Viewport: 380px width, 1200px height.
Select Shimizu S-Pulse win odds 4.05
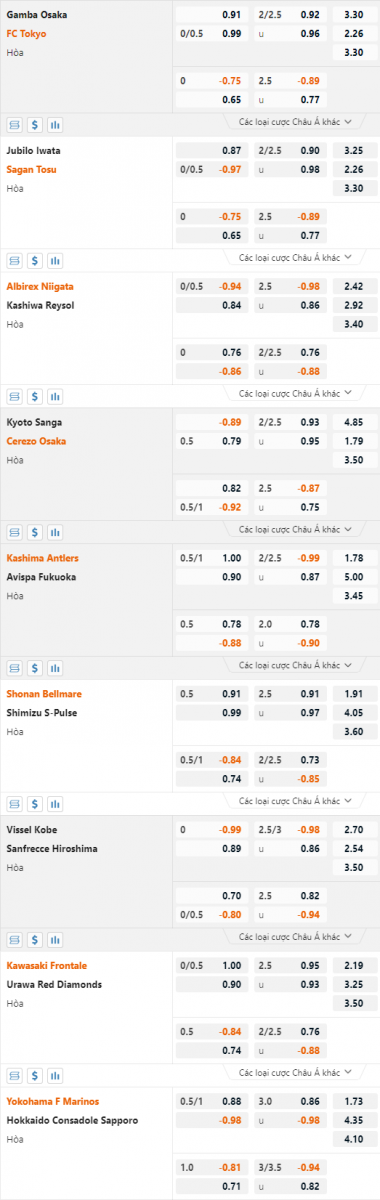tap(354, 713)
